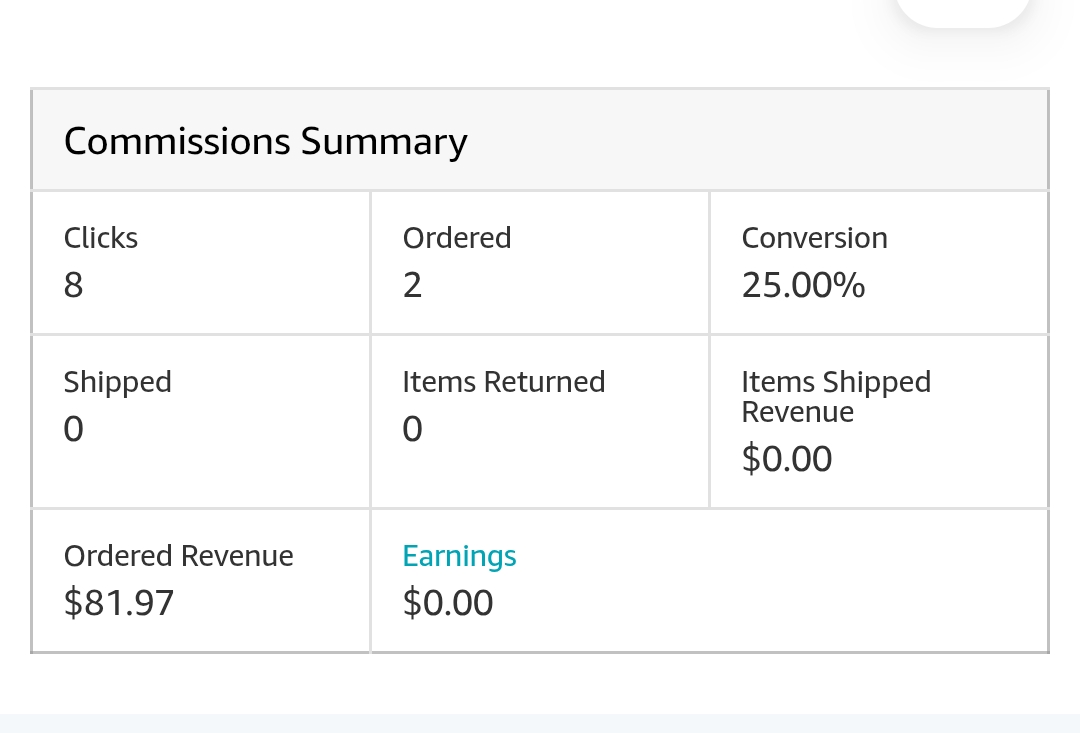Viewport: 1080px width, 733px height.
Task: Select the Ordered count cell
Action: 540,263
